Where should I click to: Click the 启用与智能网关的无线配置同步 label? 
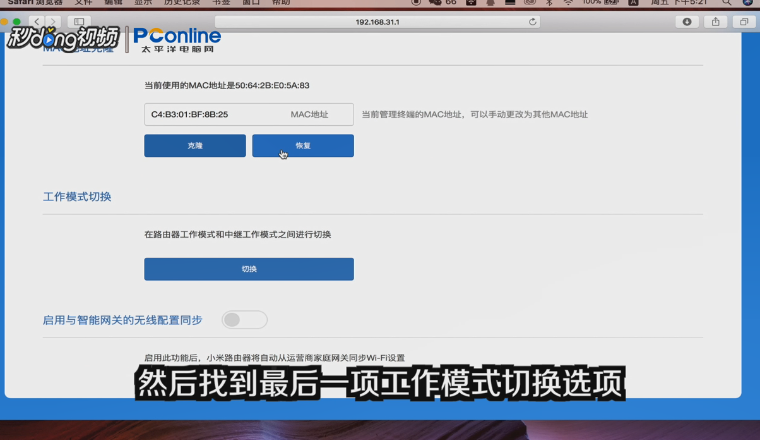click(122, 320)
